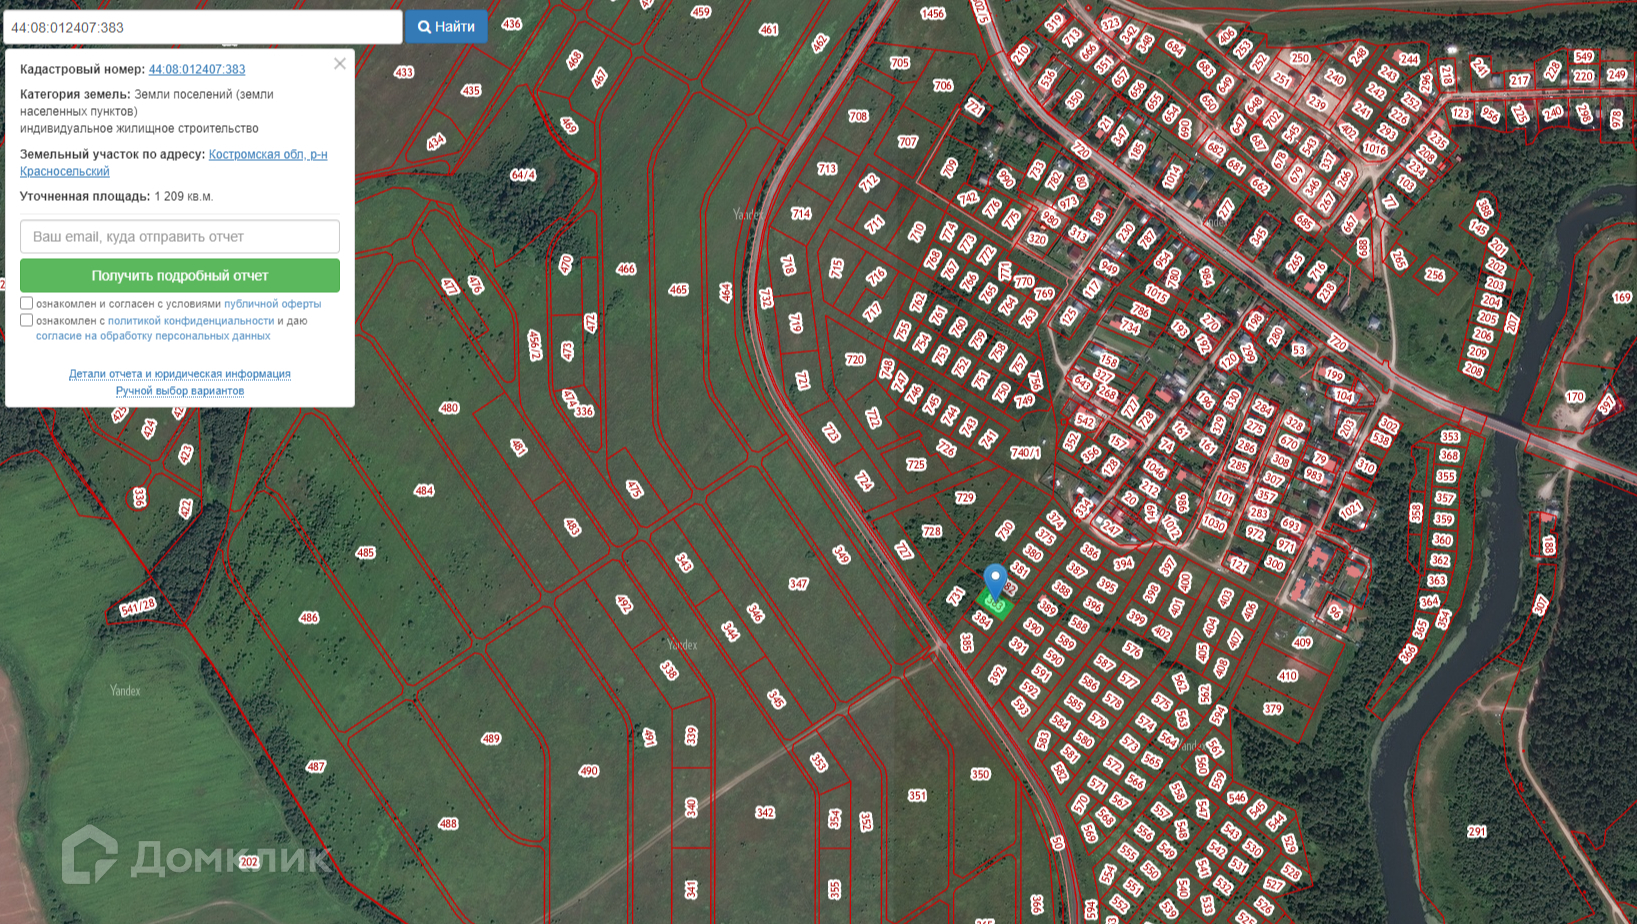Screen dimensions: 1637x924
Task: Select parcel labeled 706 on the map
Action: click(943, 86)
